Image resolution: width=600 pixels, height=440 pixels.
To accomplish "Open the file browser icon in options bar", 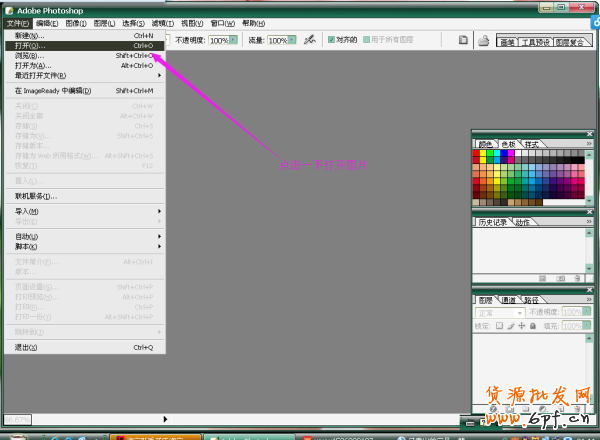I will 482,40.
